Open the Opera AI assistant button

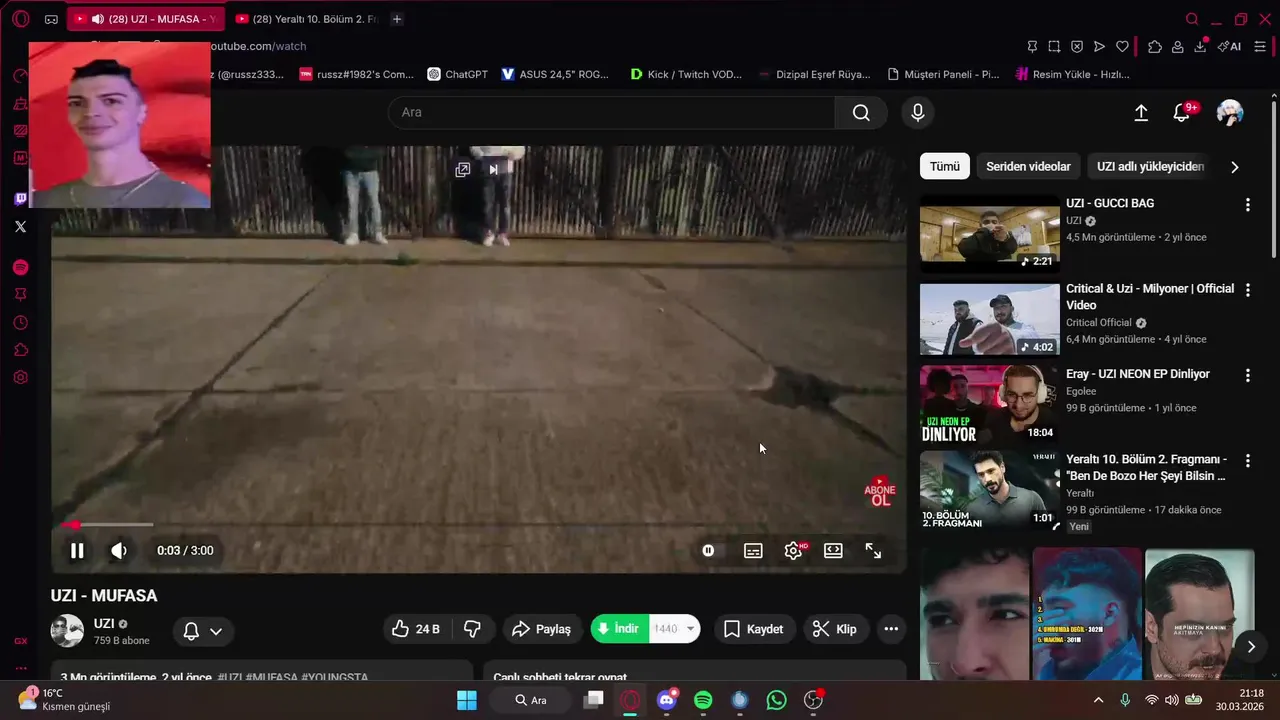[x=1229, y=46]
